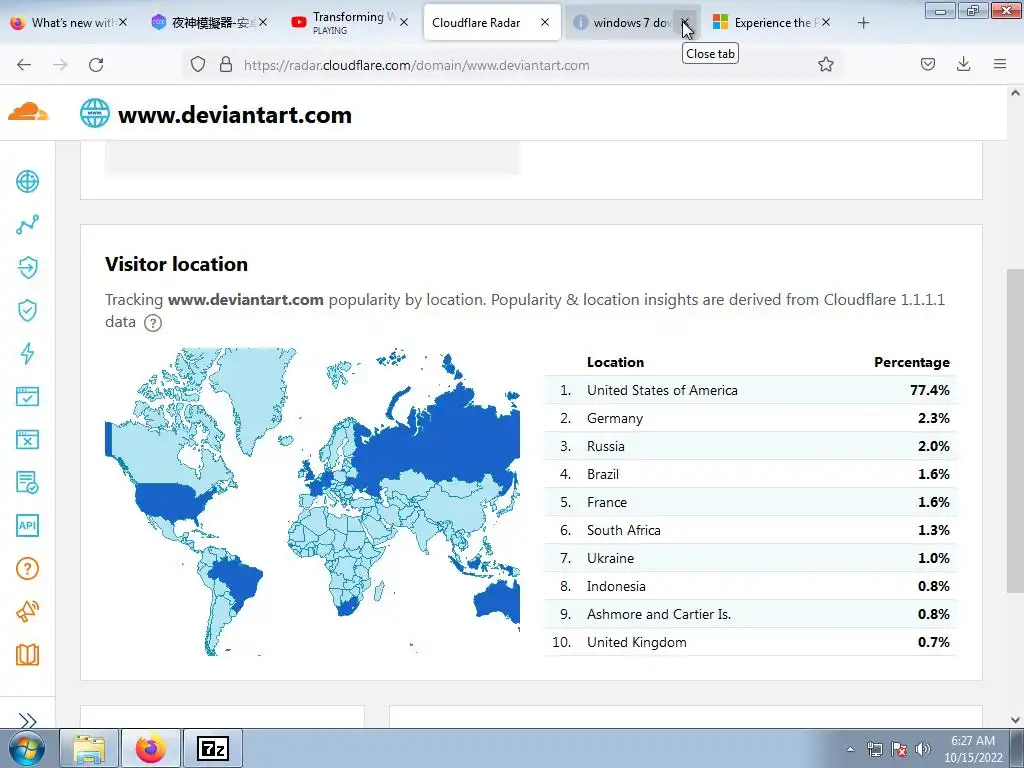Open the shield checkmark sidebar icon
The image size is (1024, 768).
point(27,310)
